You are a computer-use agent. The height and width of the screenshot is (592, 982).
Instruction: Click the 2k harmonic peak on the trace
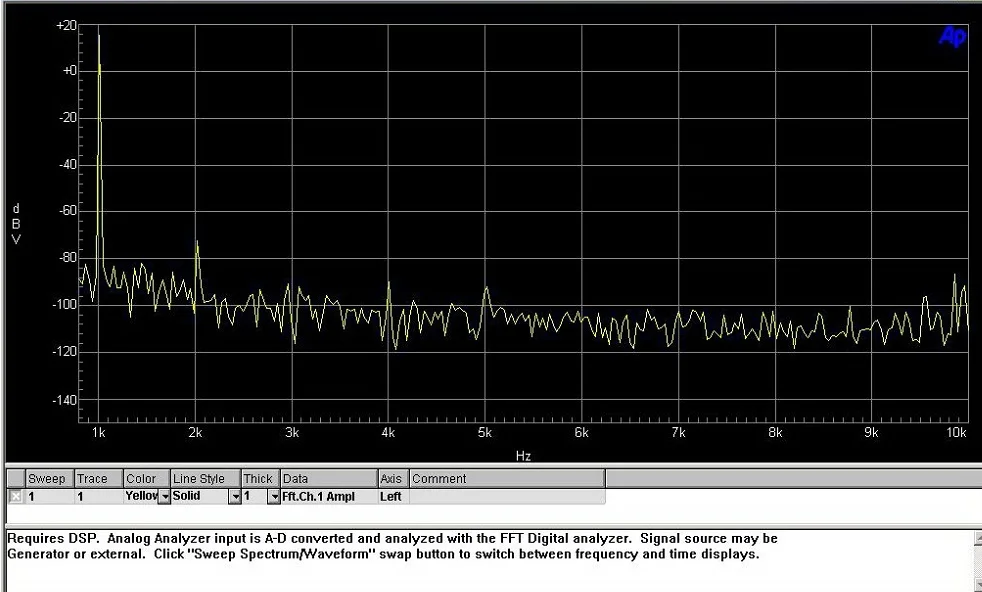tap(197, 243)
